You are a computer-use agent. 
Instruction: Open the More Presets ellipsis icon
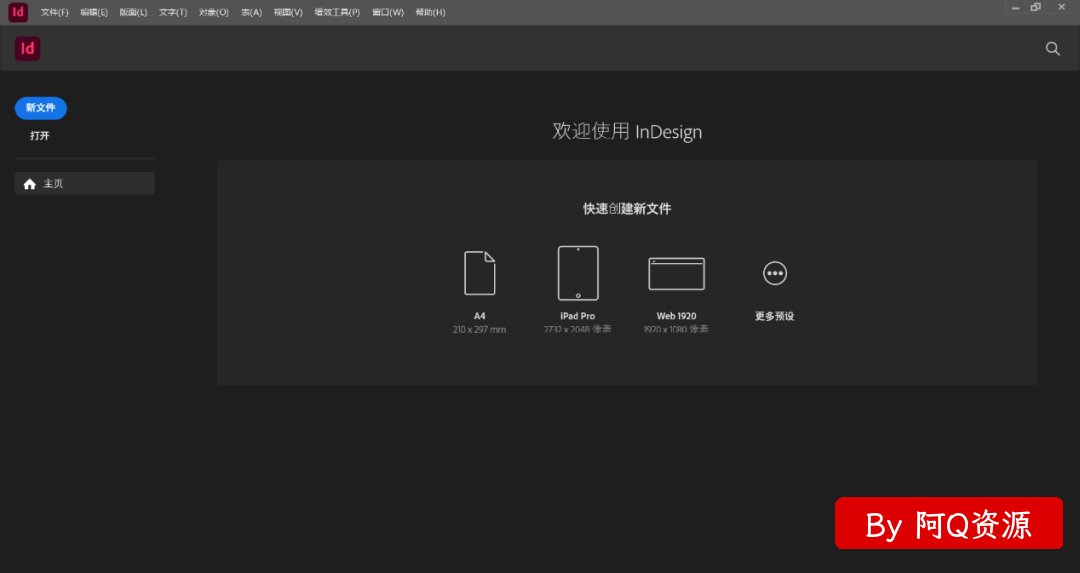(x=775, y=273)
